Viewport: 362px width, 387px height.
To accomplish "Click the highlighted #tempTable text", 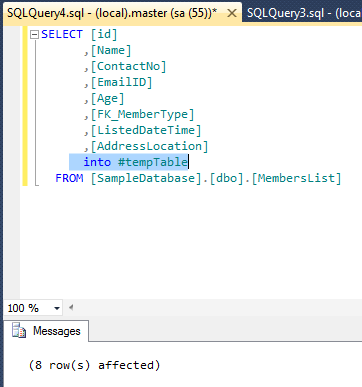I will tap(153, 162).
